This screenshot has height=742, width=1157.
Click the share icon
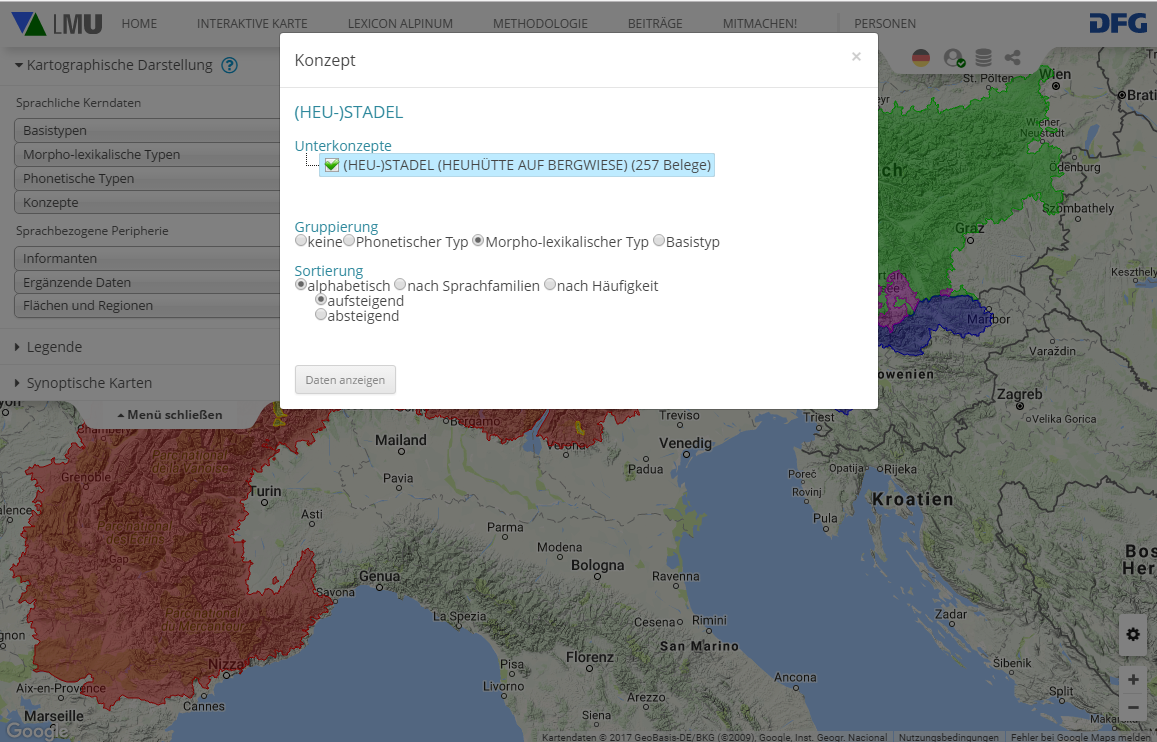click(x=1013, y=58)
